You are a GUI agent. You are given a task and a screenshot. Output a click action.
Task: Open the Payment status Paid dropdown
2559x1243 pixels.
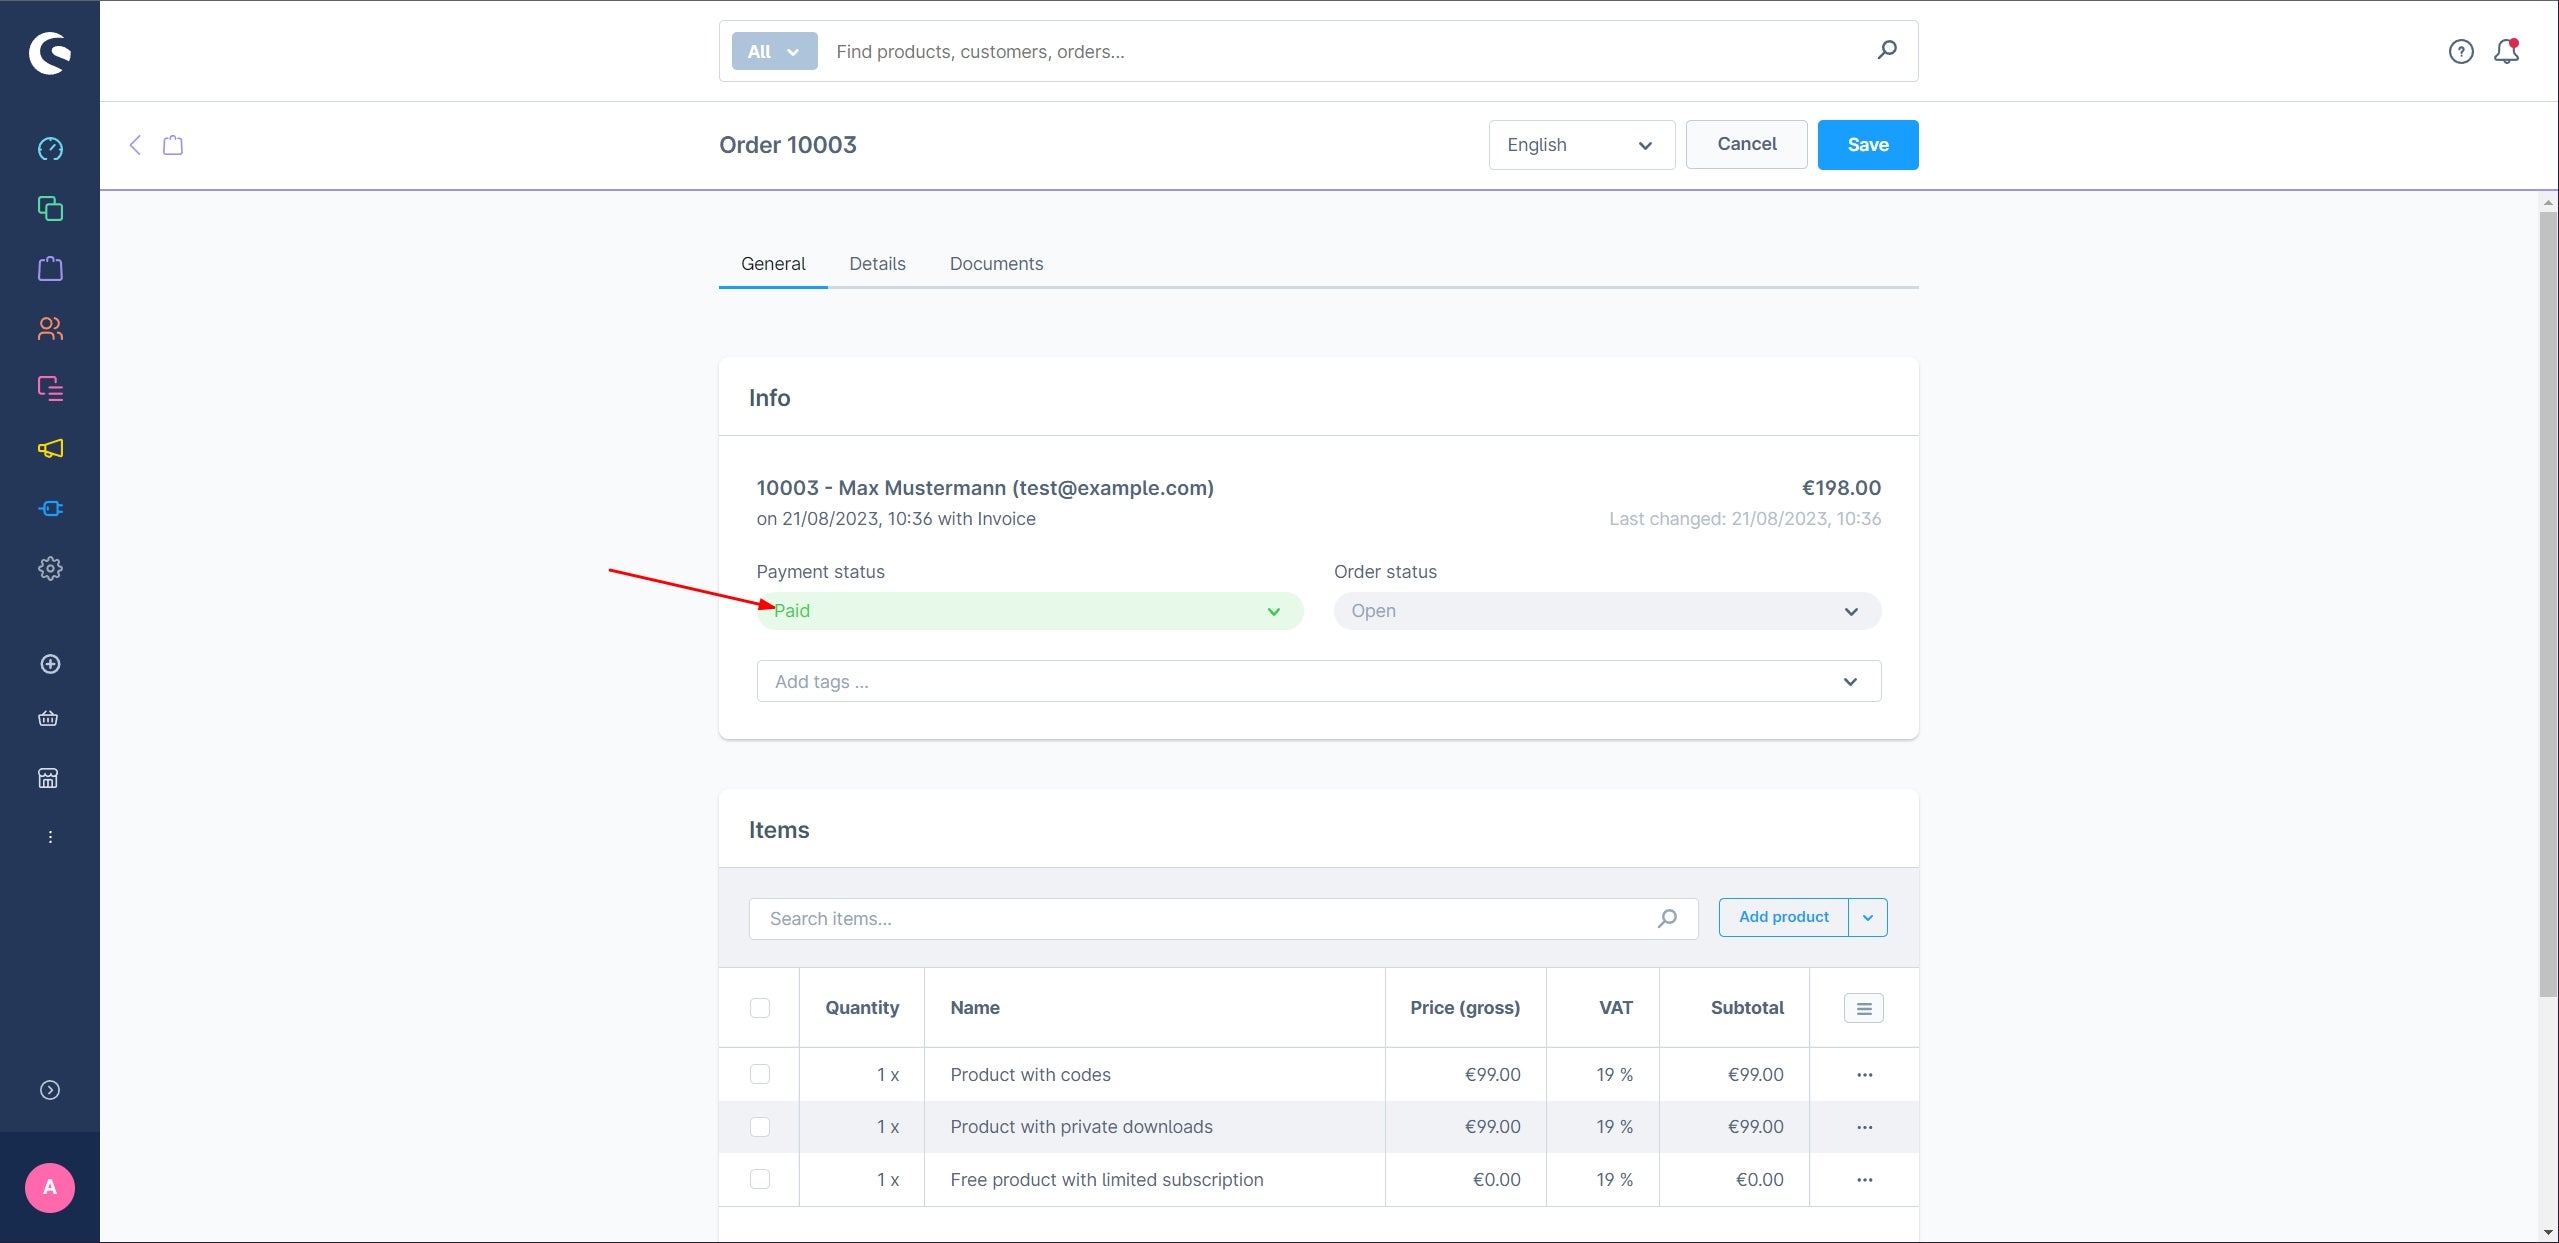tap(1030, 611)
